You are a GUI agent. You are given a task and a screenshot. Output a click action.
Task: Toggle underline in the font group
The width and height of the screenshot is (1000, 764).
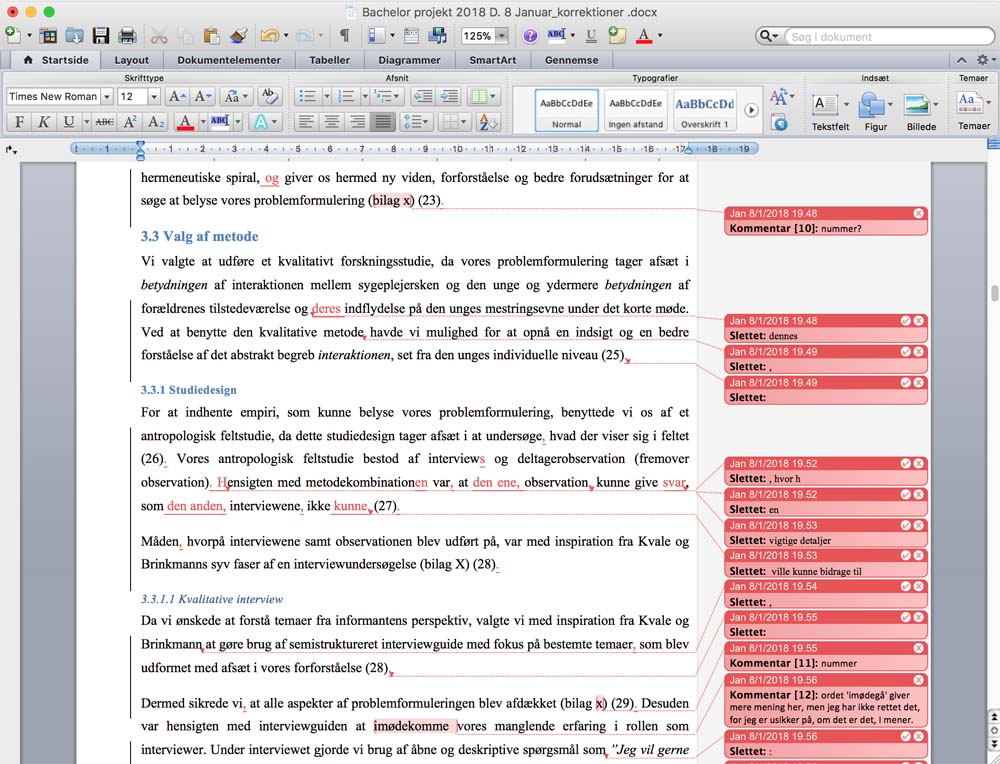point(68,121)
